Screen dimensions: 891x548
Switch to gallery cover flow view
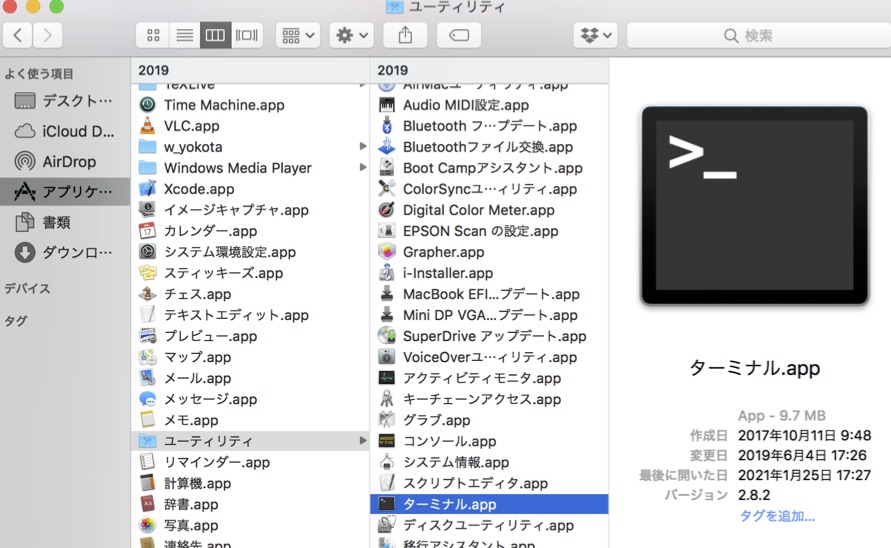[247, 35]
